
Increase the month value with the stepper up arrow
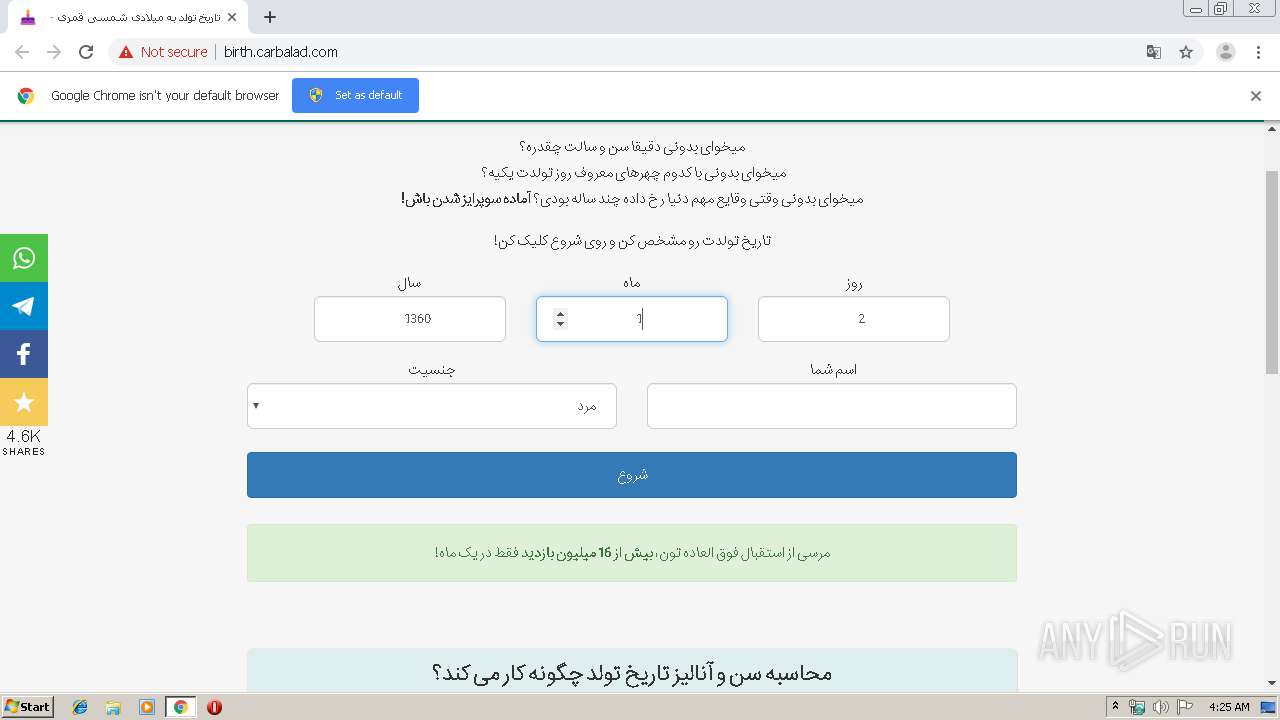(x=560, y=313)
